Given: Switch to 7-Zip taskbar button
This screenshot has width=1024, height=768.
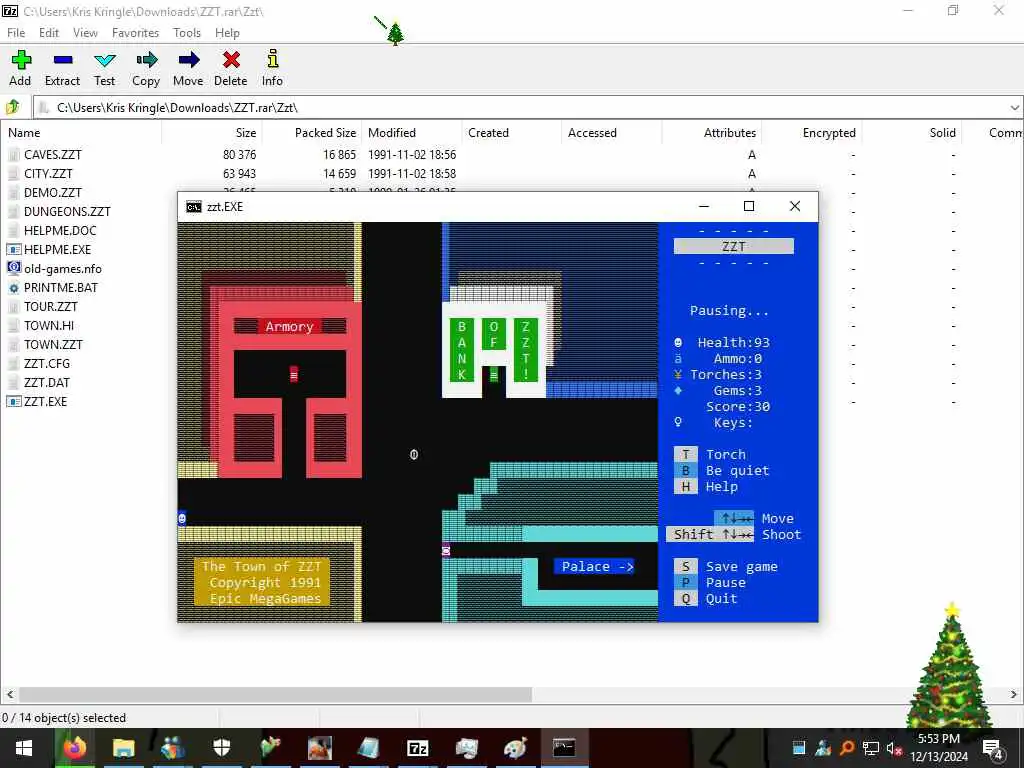Looking at the screenshot, I should pos(417,748).
